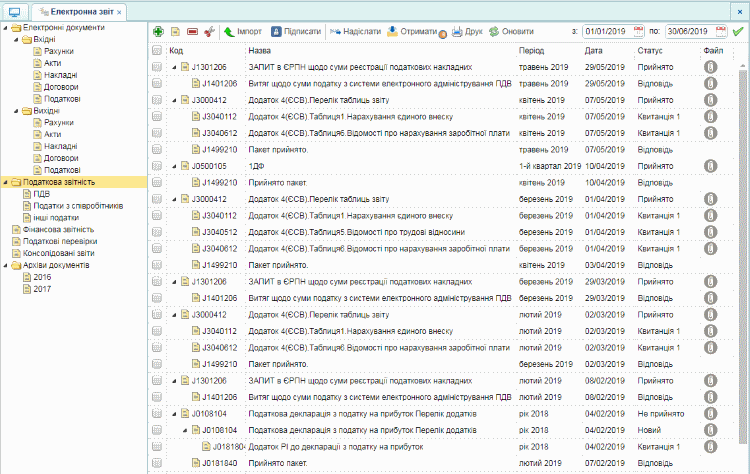Open file attachment for J1401206 dated 29/03/2019
This screenshot has height=474, width=750.
(x=711, y=298)
